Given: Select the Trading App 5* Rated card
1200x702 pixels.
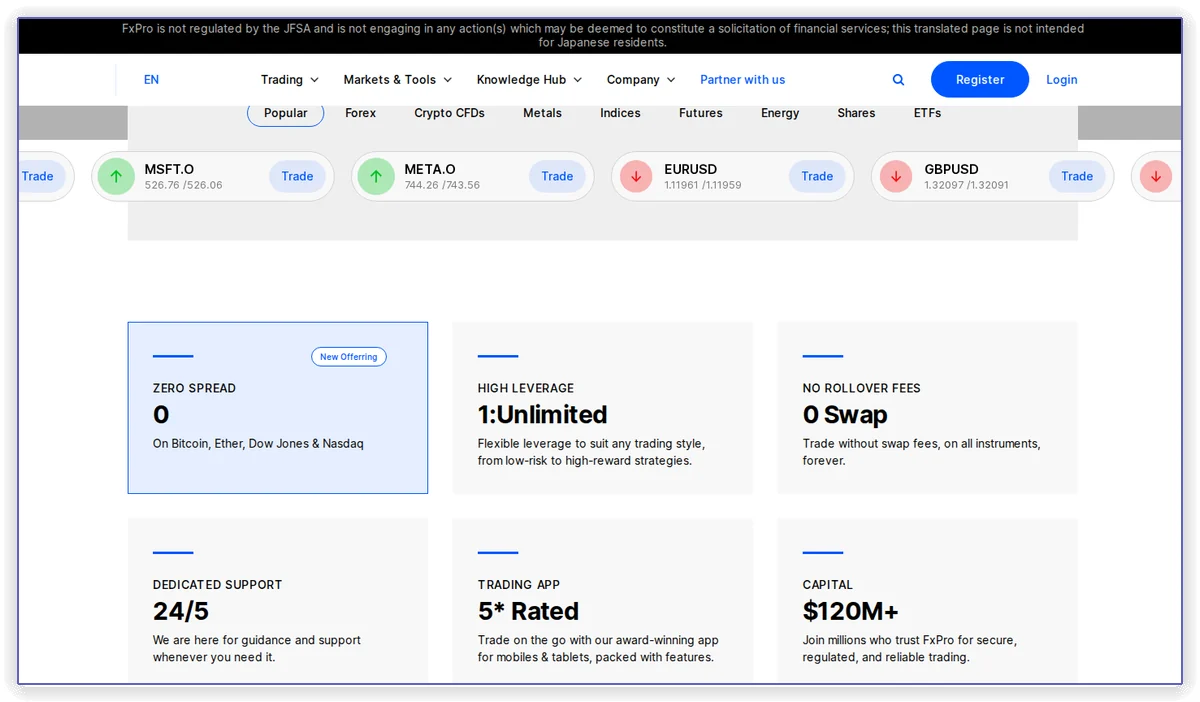Looking at the screenshot, I should click(x=603, y=601).
